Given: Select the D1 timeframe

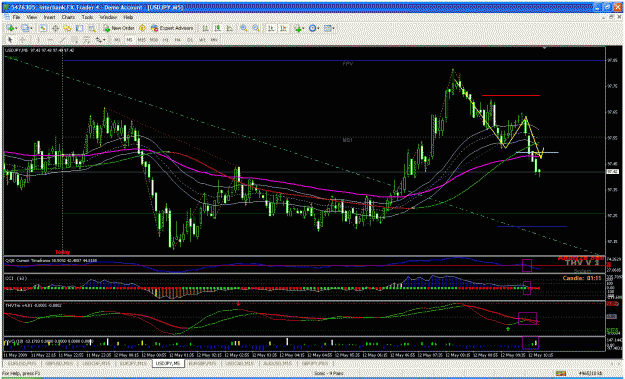Looking at the screenshot, I should (190, 40).
